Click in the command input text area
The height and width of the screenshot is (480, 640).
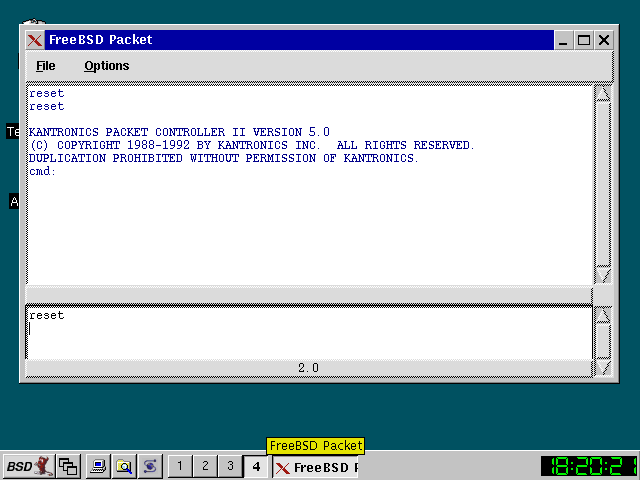[300, 335]
